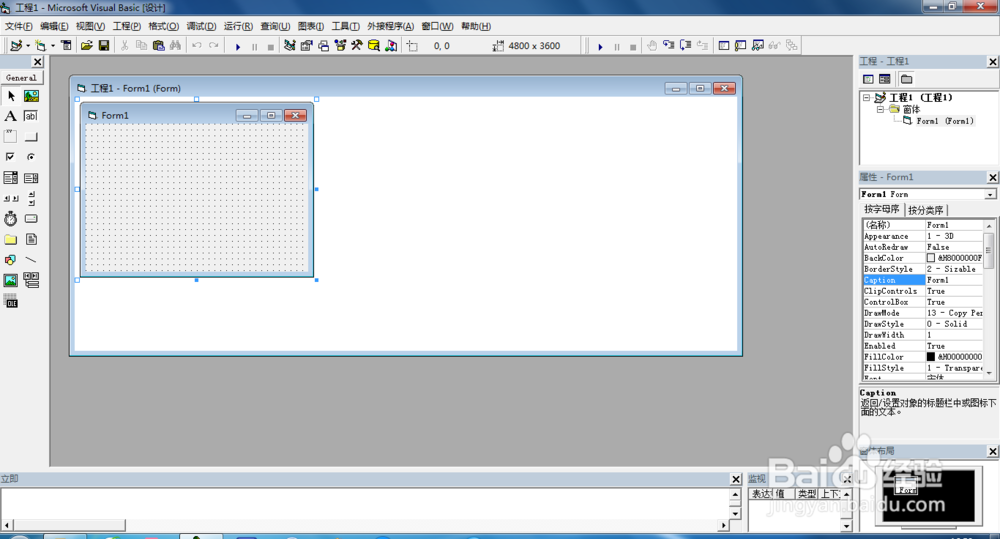Viewport: 1000px width, 539px height.
Task: Click the Paste toolbar icon
Action: [158, 45]
